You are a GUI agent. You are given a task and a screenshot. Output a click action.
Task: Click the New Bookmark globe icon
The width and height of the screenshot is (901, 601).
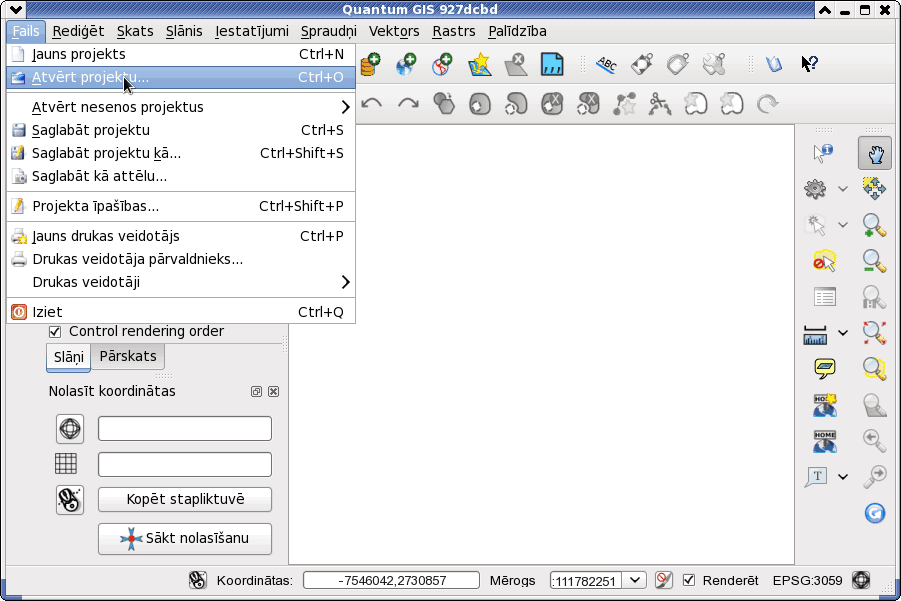pyautogui.click(x=825, y=405)
